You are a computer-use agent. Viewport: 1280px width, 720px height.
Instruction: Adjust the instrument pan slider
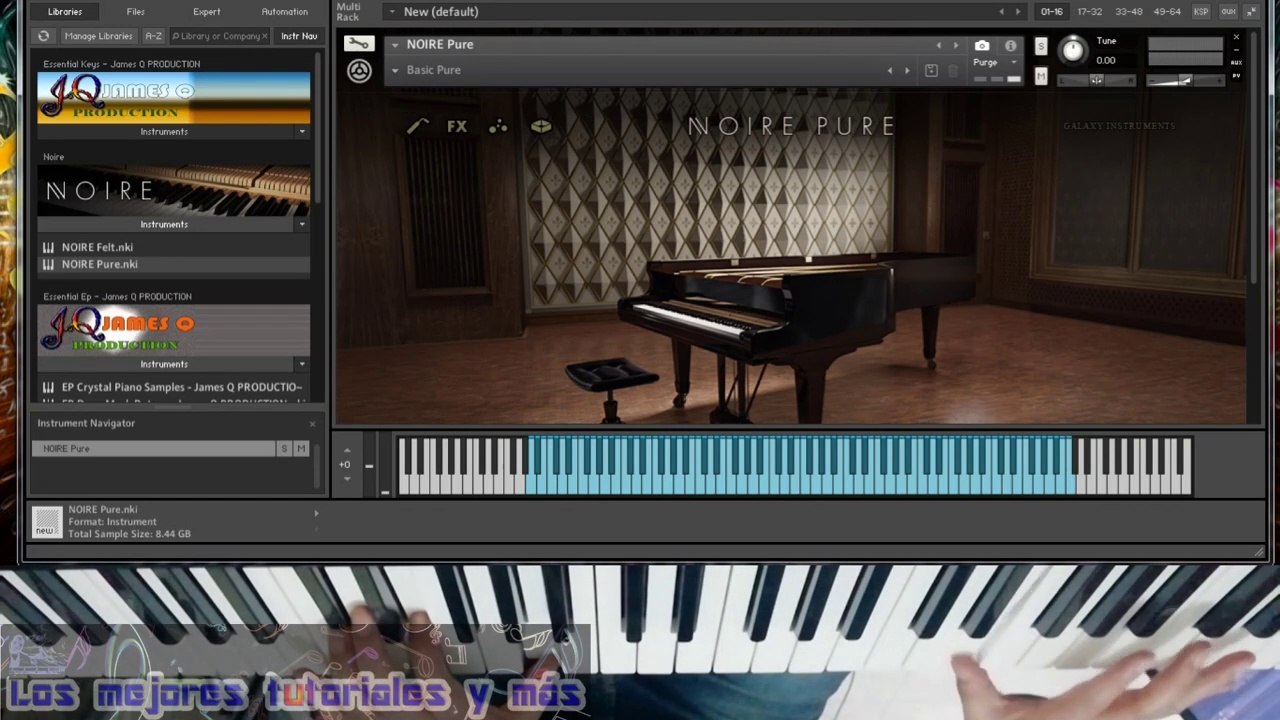coord(1096,80)
